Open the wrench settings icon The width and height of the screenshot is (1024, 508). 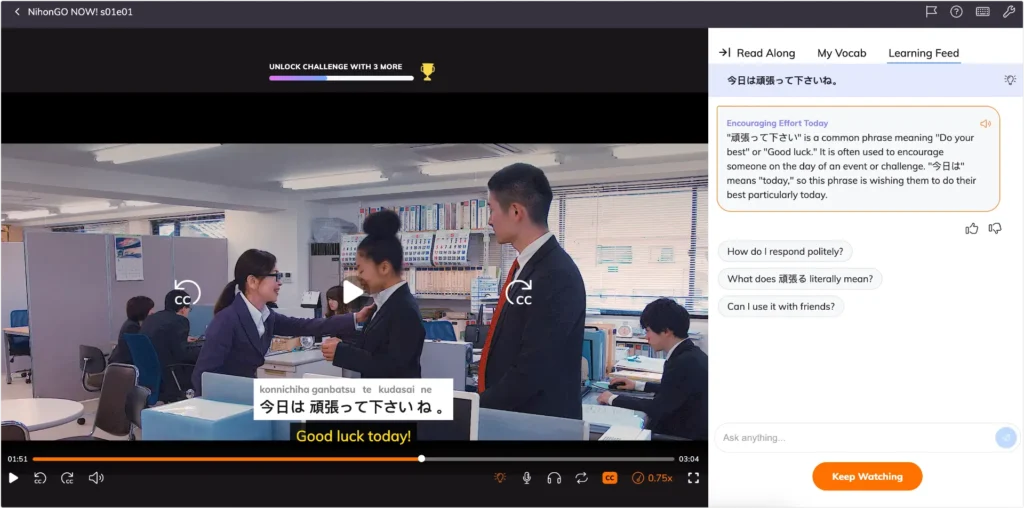pos(1008,12)
